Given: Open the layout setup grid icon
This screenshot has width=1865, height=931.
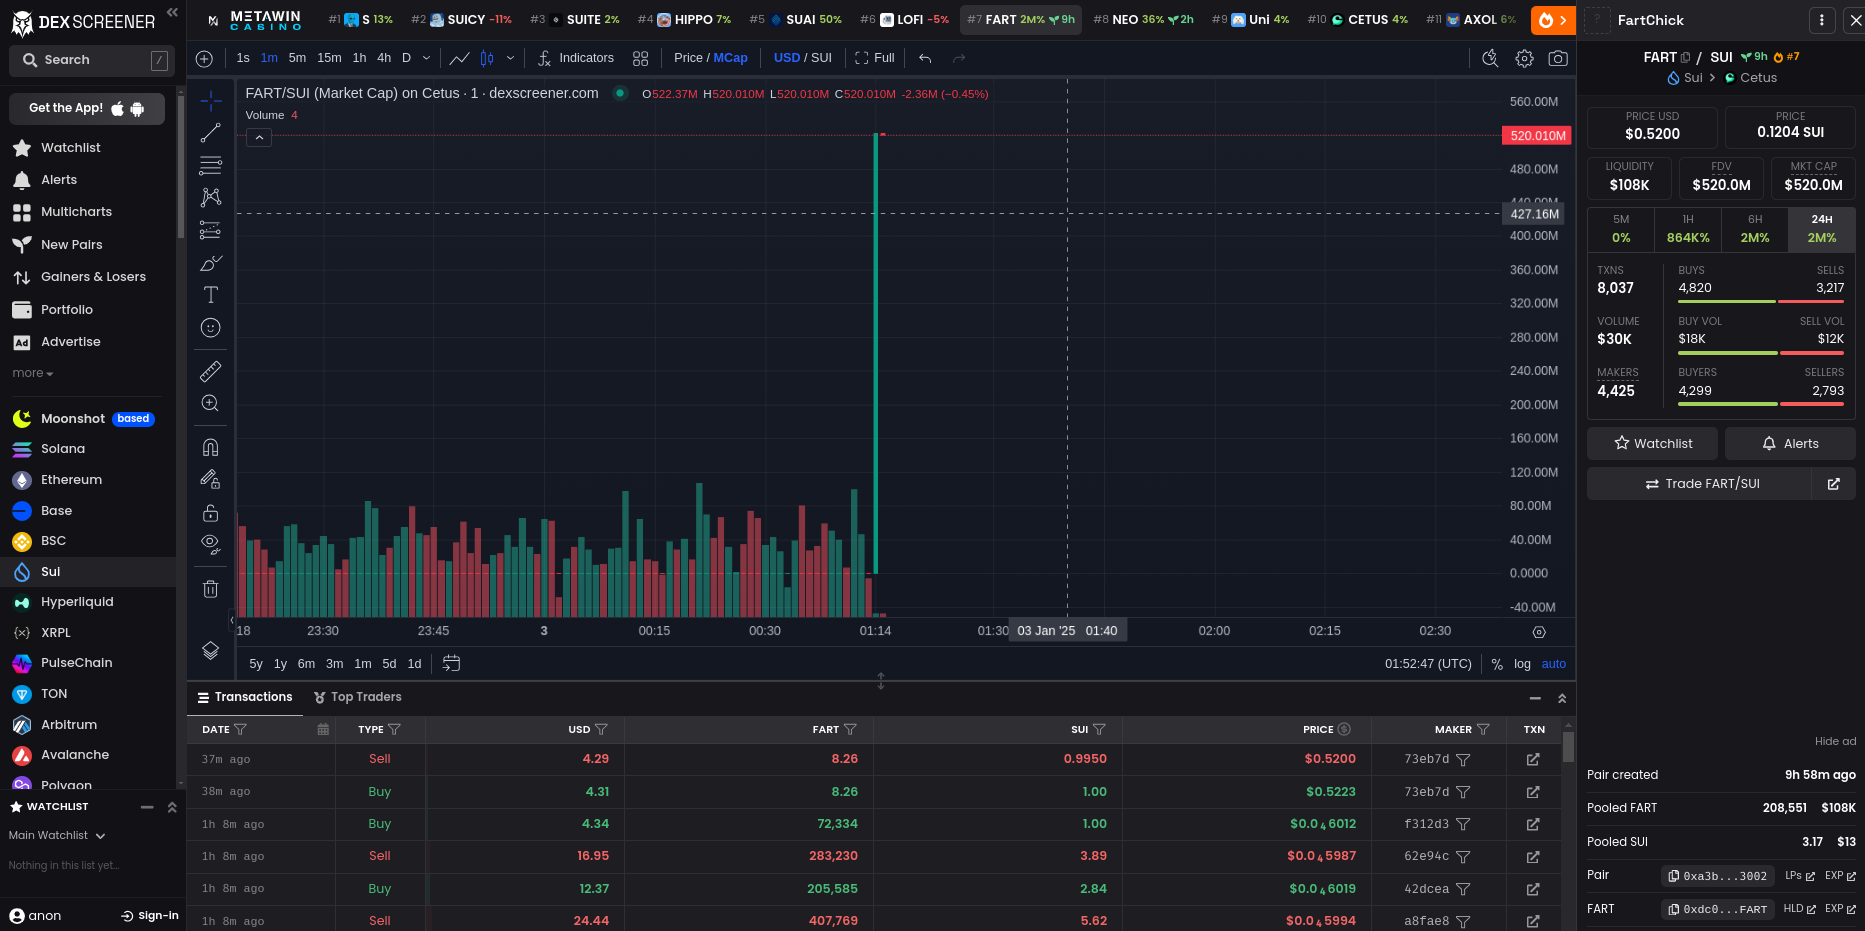Looking at the screenshot, I should pyautogui.click(x=641, y=58).
